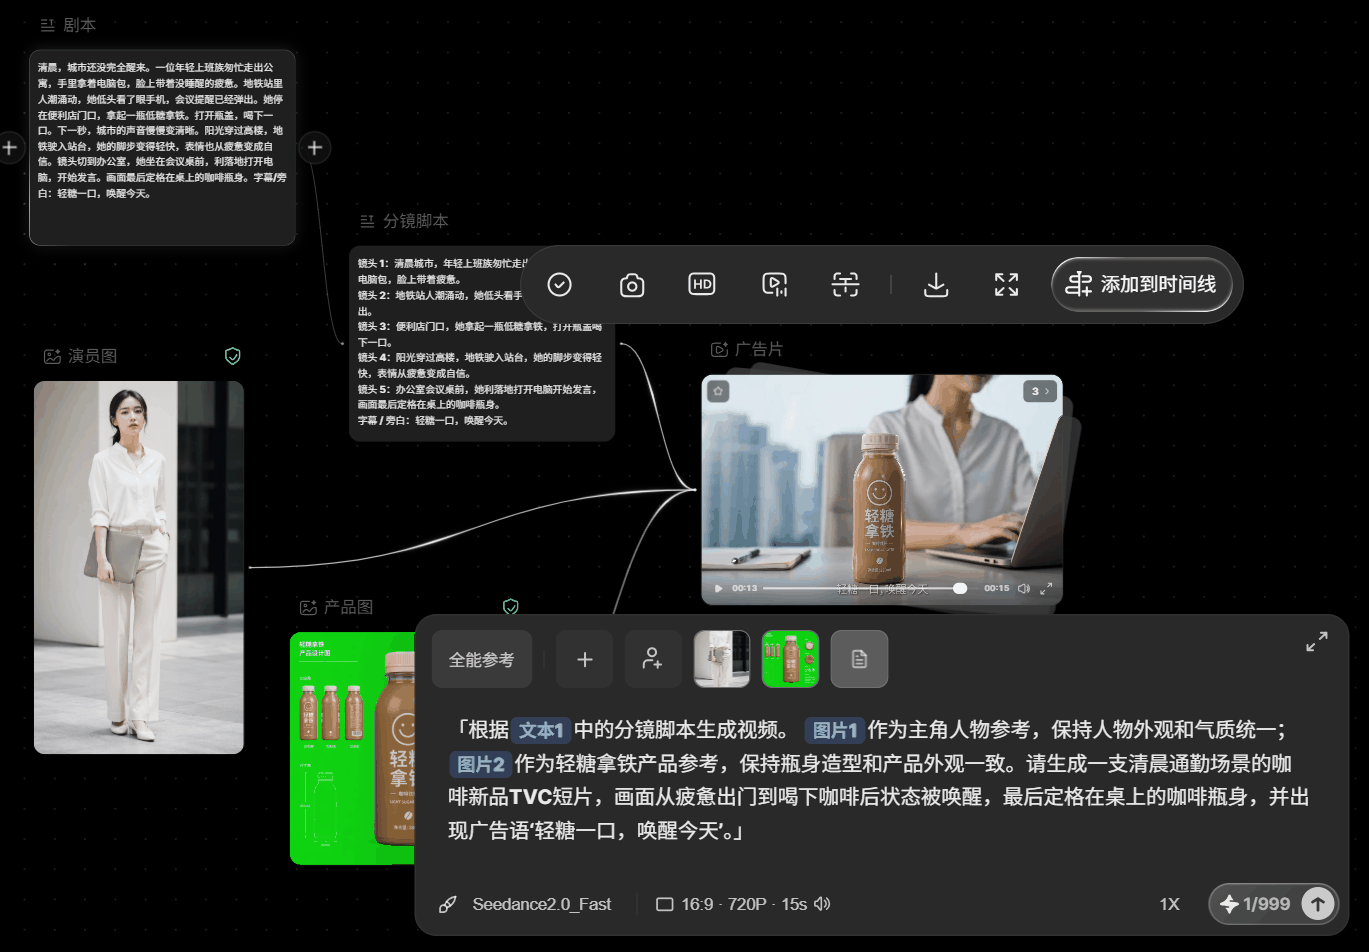
Task: Select the 演员图 woman image node
Action: tap(139, 567)
